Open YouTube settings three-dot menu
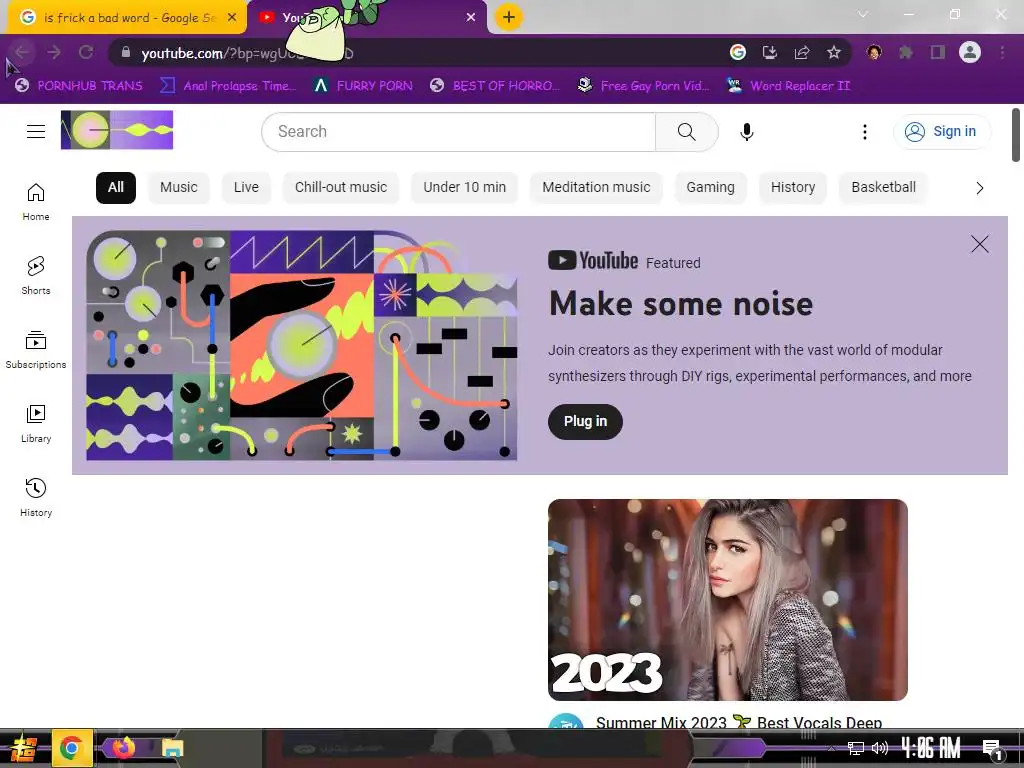This screenshot has width=1024, height=768. coord(865,131)
